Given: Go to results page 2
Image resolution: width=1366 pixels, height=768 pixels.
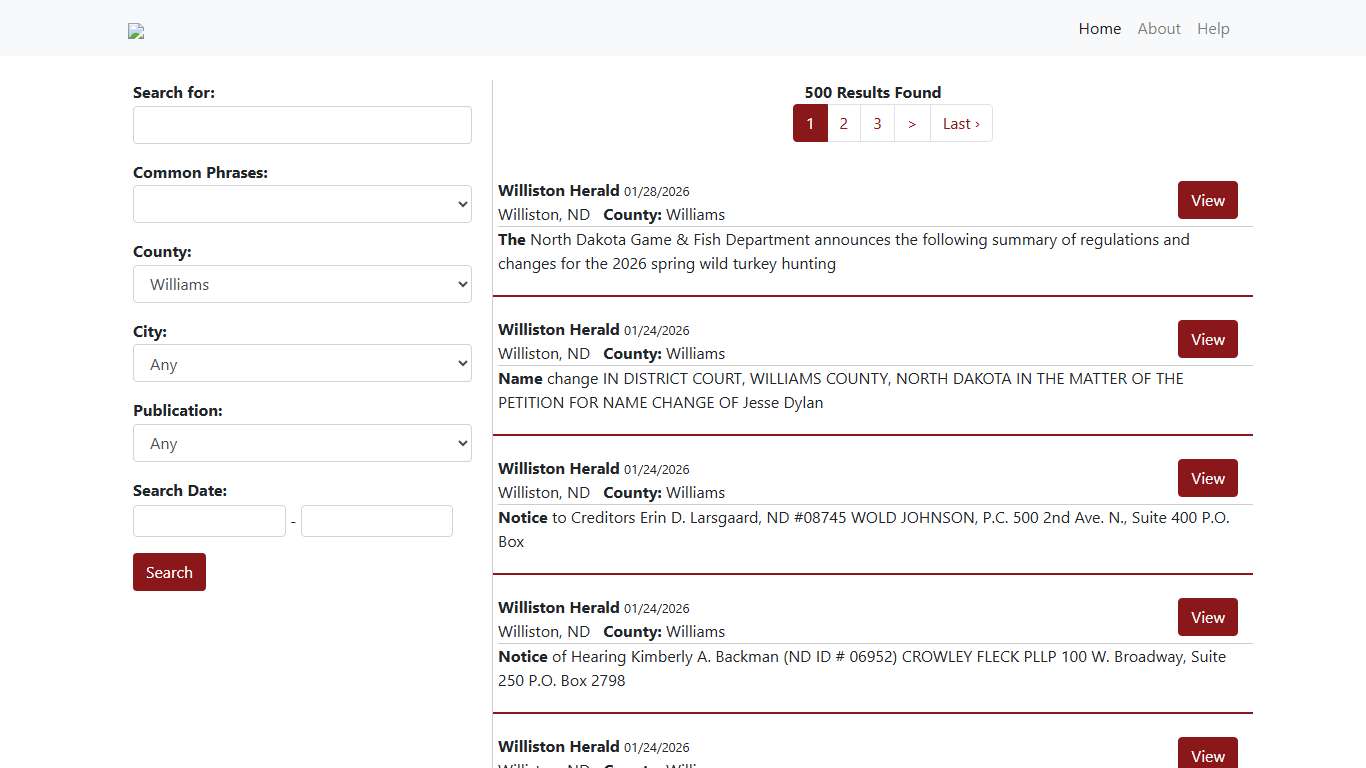Looking at the screenshot, I should 844,123.
